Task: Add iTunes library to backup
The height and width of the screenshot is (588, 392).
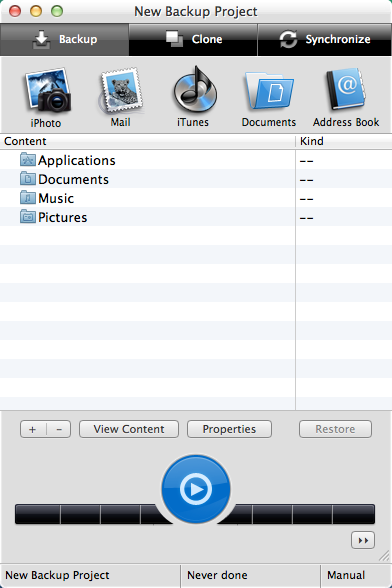Action: coord(194,96)
